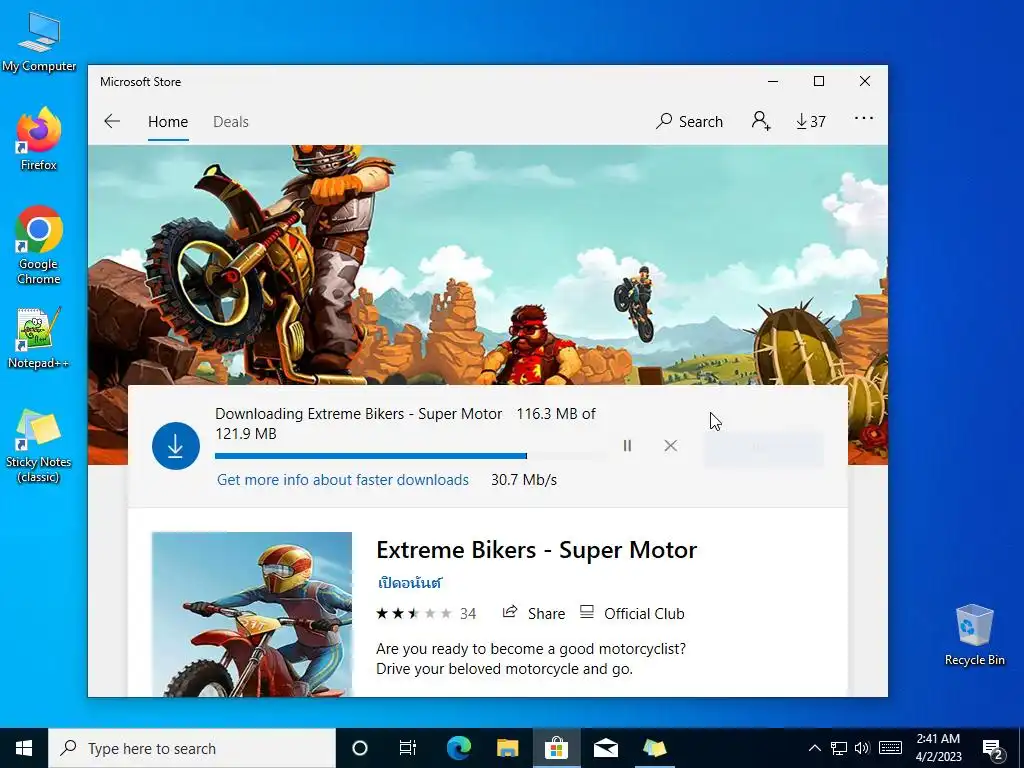Open the clock showing 2:41 AM
Screen dimensions: 1024x768
pyautogui.click(x=938, y=748)
